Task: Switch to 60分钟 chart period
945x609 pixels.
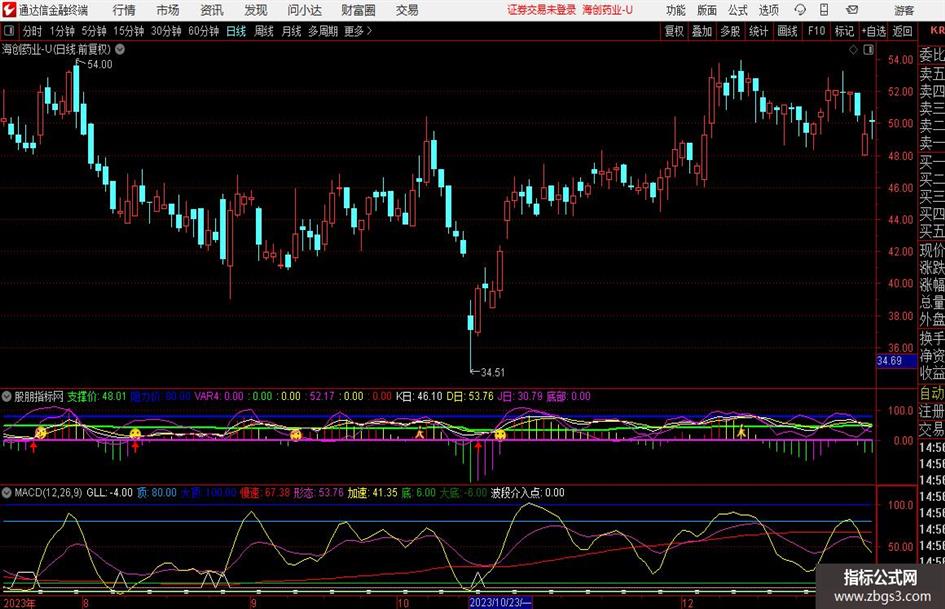Action: coord(203,31)
